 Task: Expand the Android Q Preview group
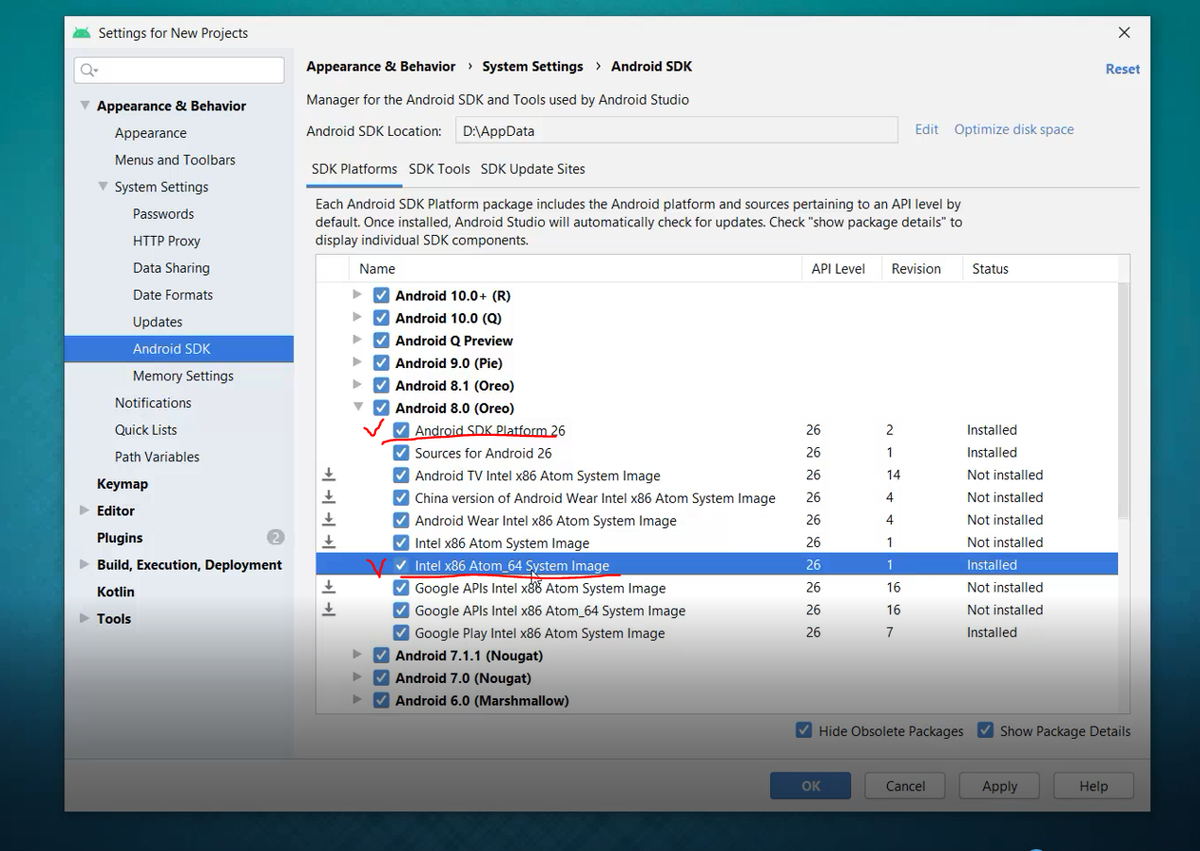pos(358,340)
